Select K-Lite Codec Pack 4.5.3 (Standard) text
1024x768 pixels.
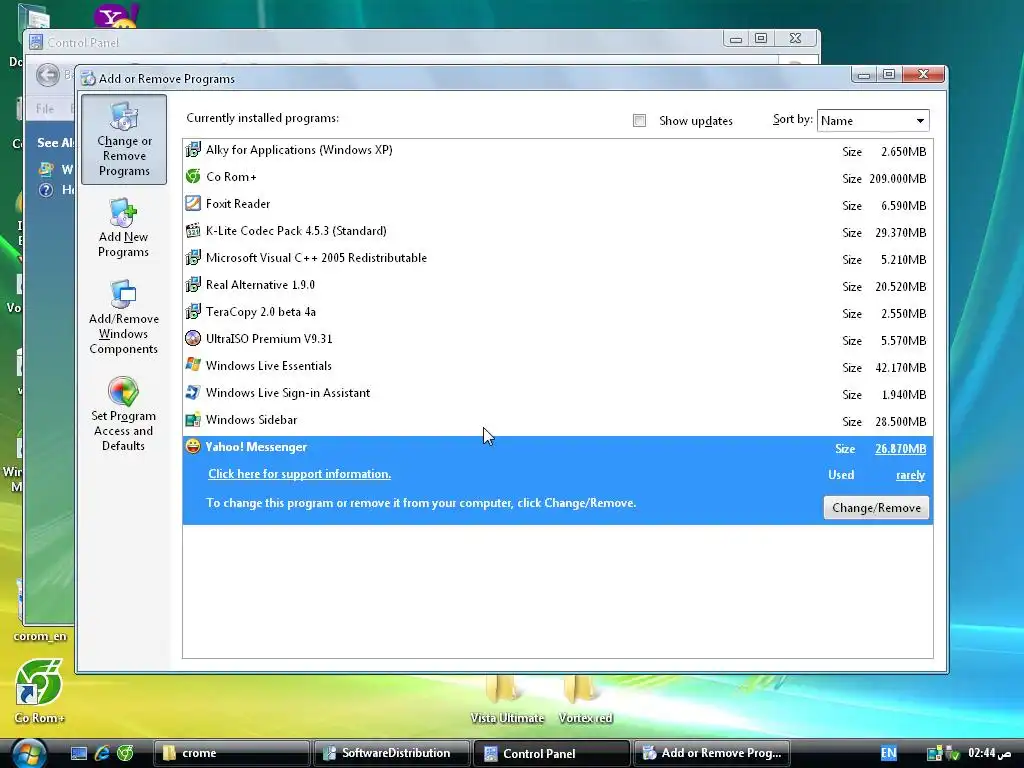pos(296,231)
